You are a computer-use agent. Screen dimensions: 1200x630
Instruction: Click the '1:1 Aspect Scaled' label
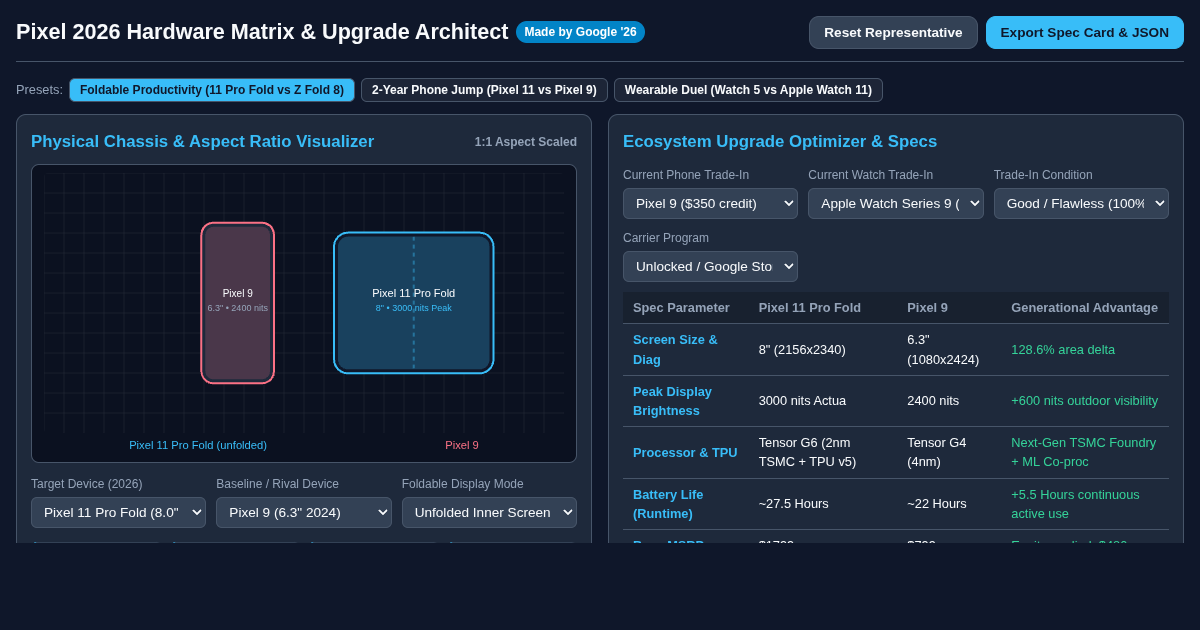click(526, 142)
